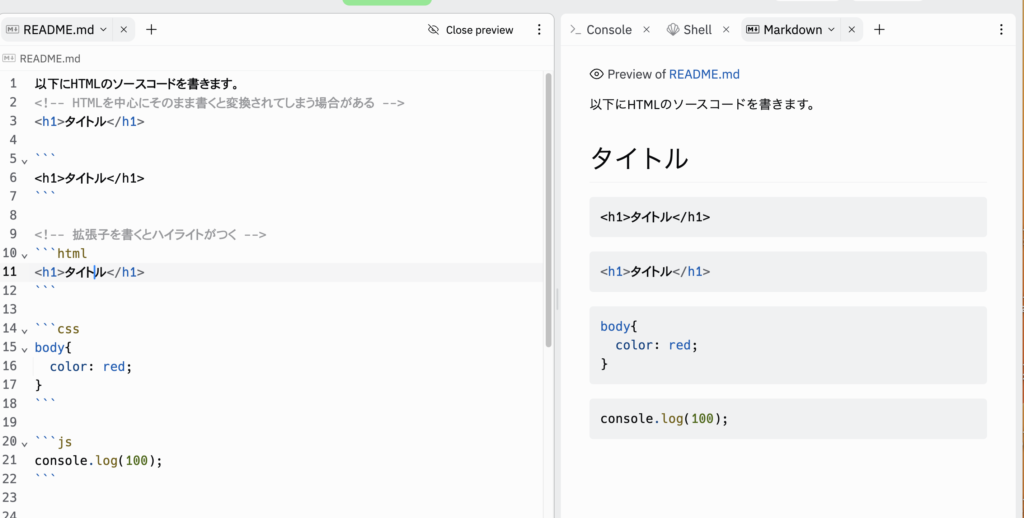Screen dimensions: 1024x518
Task: Collapse the js code block fold at line 20
Action: click(x=25, y=444)
